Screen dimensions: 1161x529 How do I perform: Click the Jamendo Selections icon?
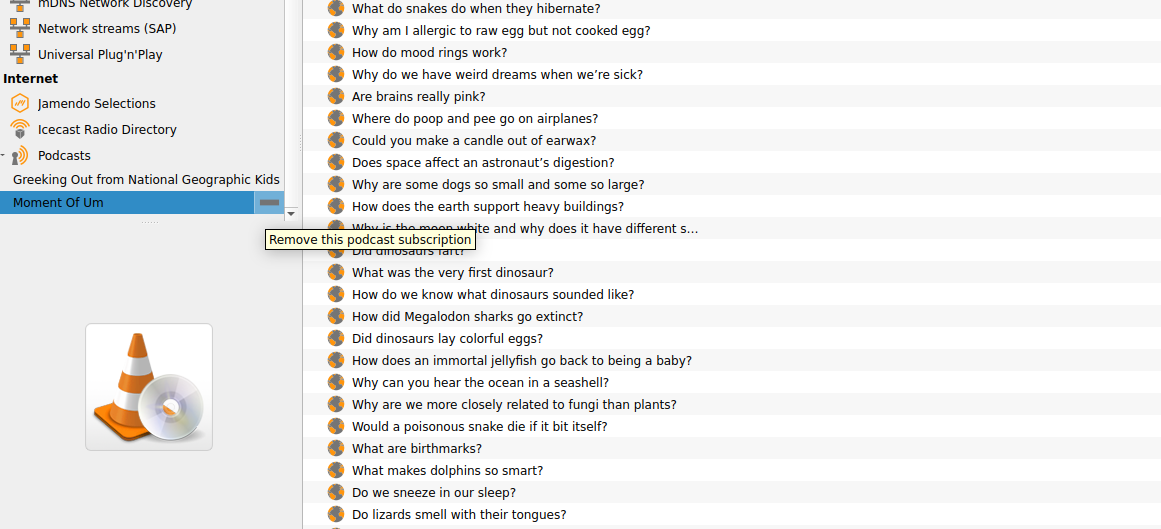20,104
